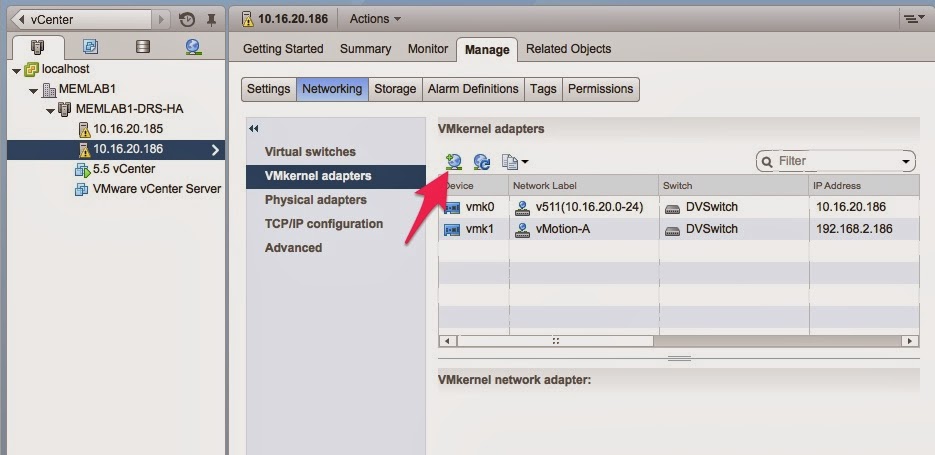Open the Tags sub-tab
The width and height of the screenshot is (935, 455).
pos(543,89)
